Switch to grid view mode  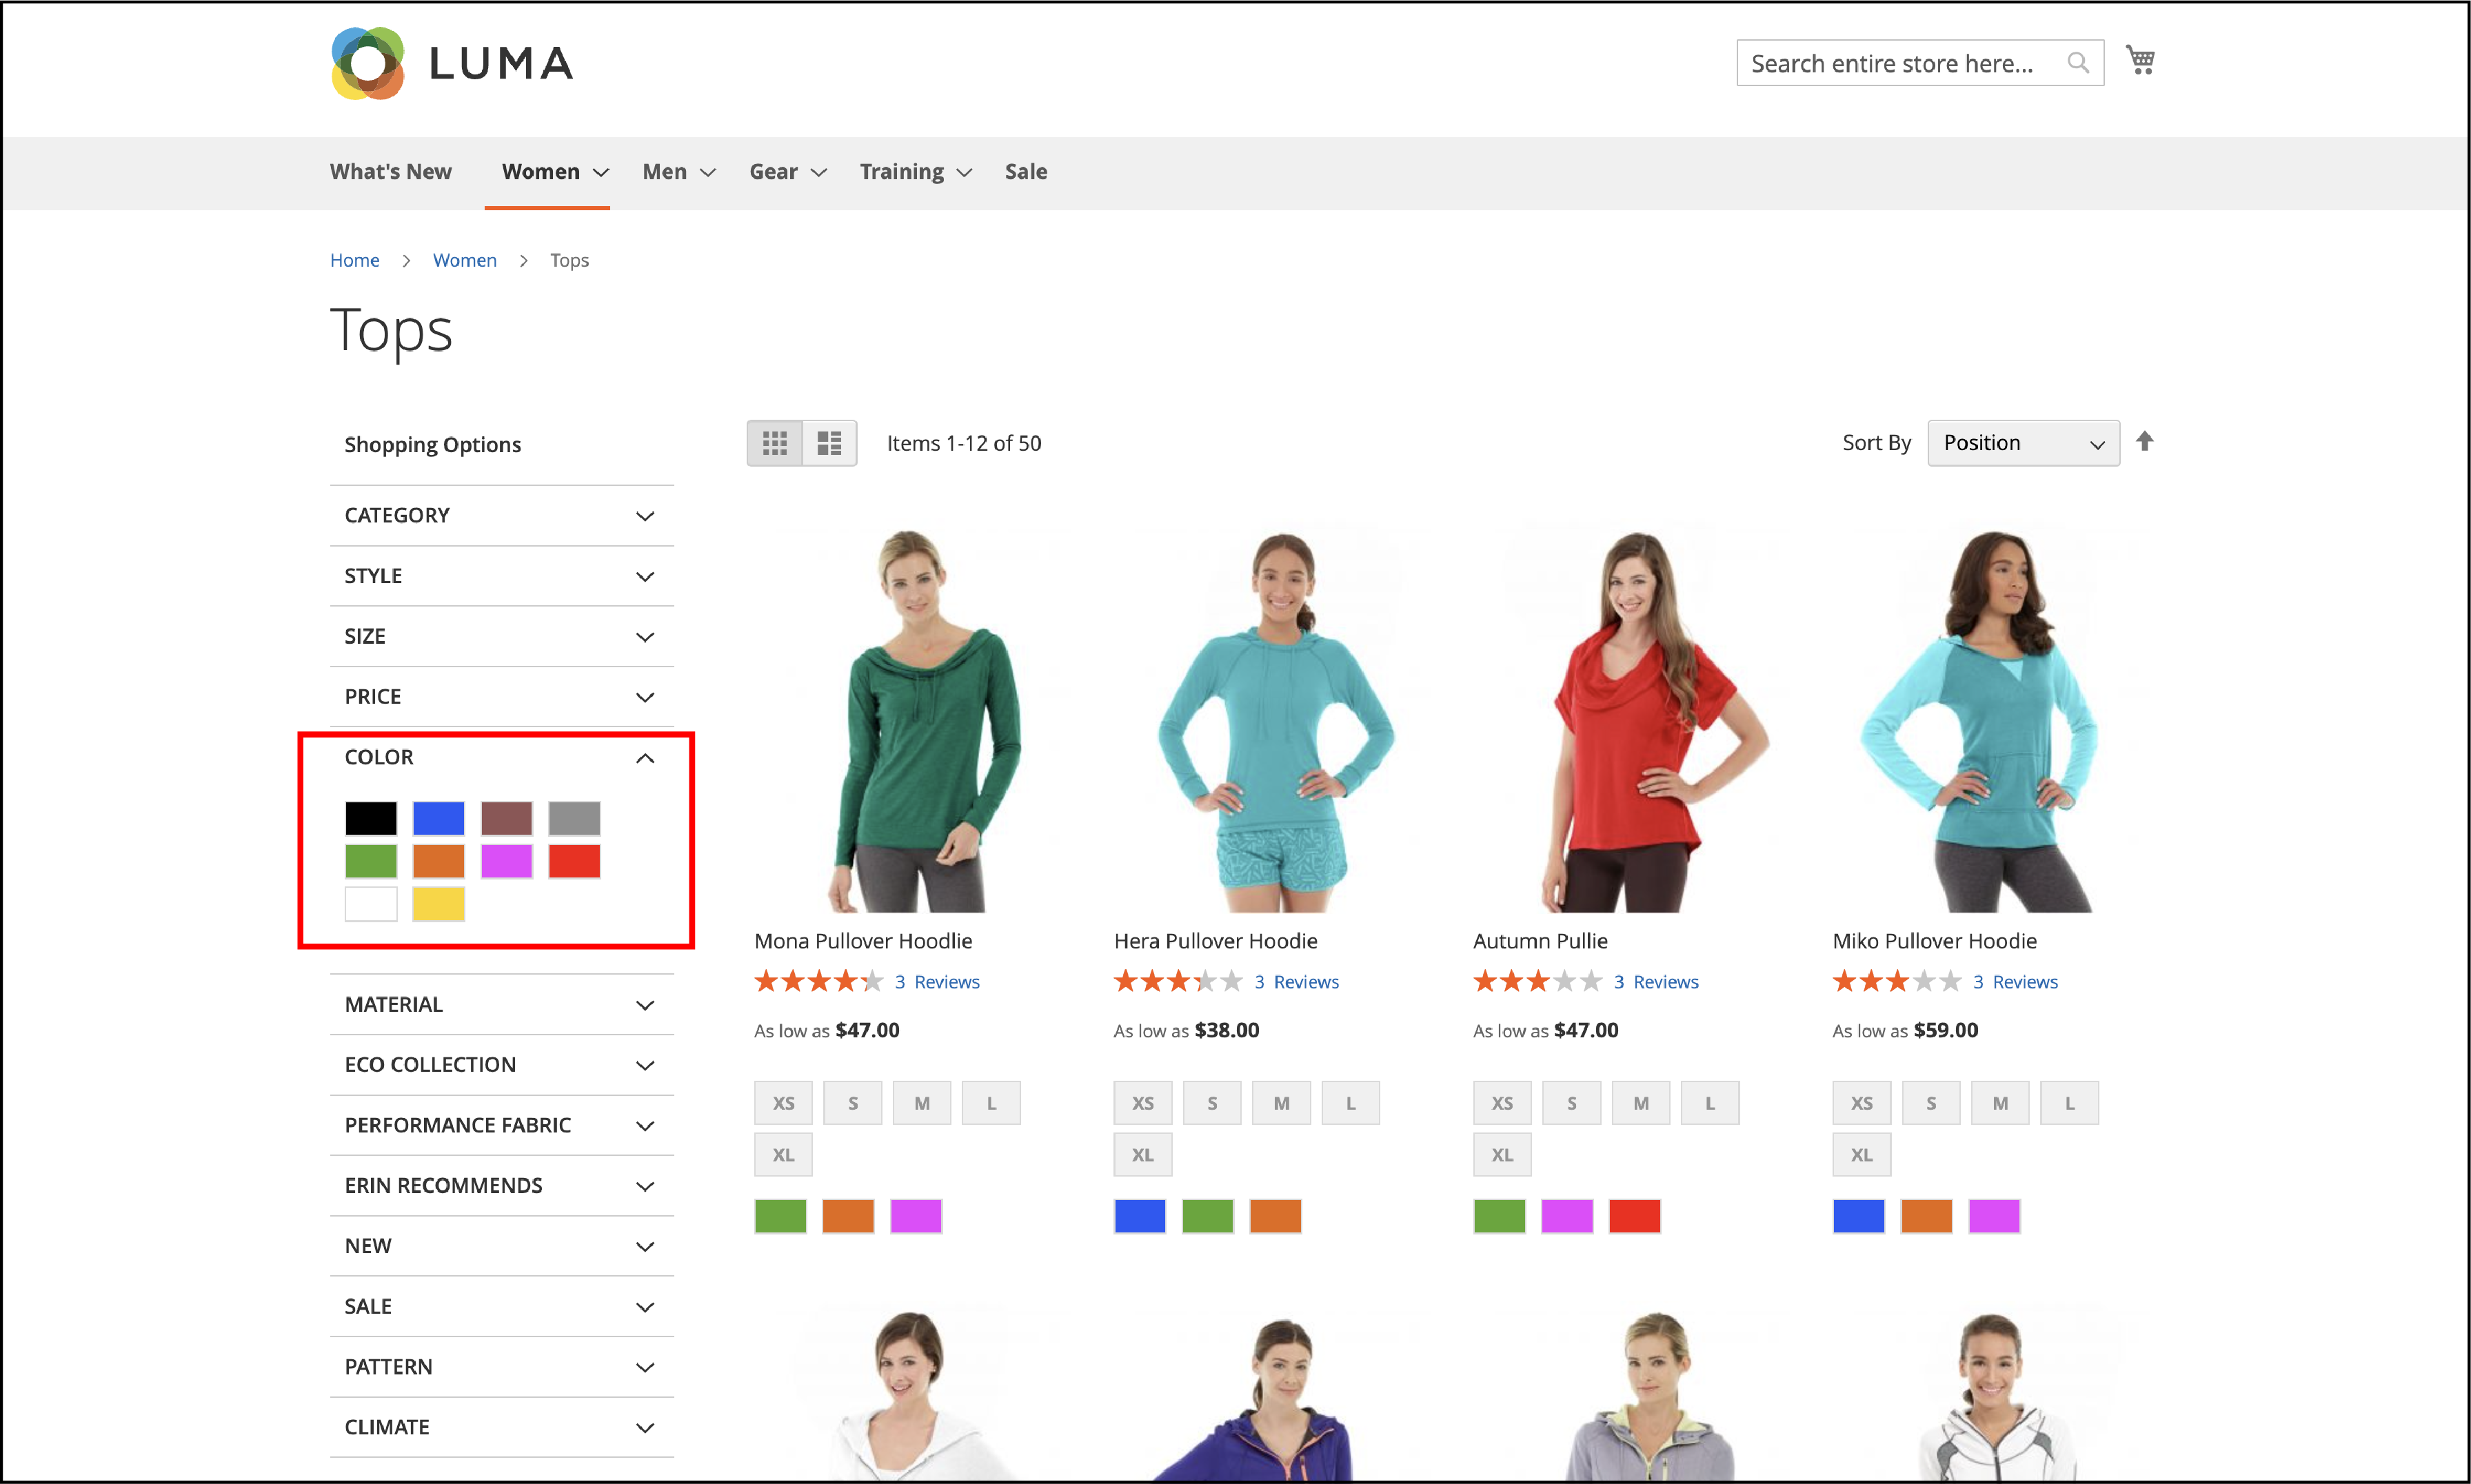775,443
